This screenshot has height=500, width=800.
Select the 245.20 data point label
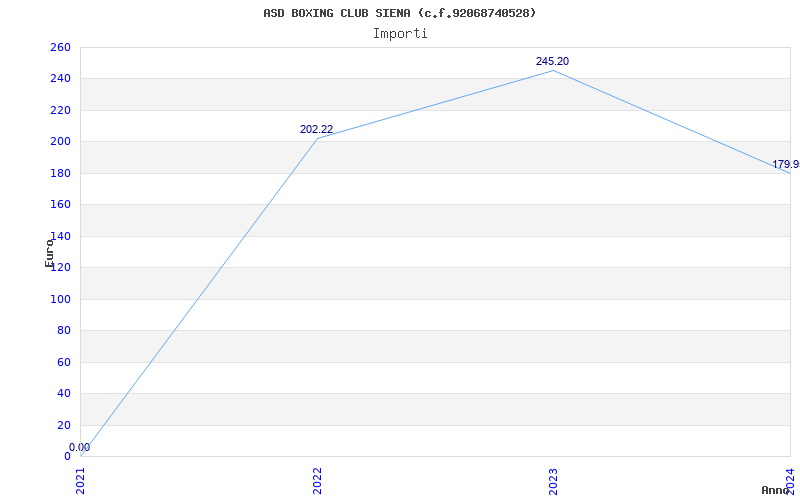pyautogui.click(x=552, y=61)
